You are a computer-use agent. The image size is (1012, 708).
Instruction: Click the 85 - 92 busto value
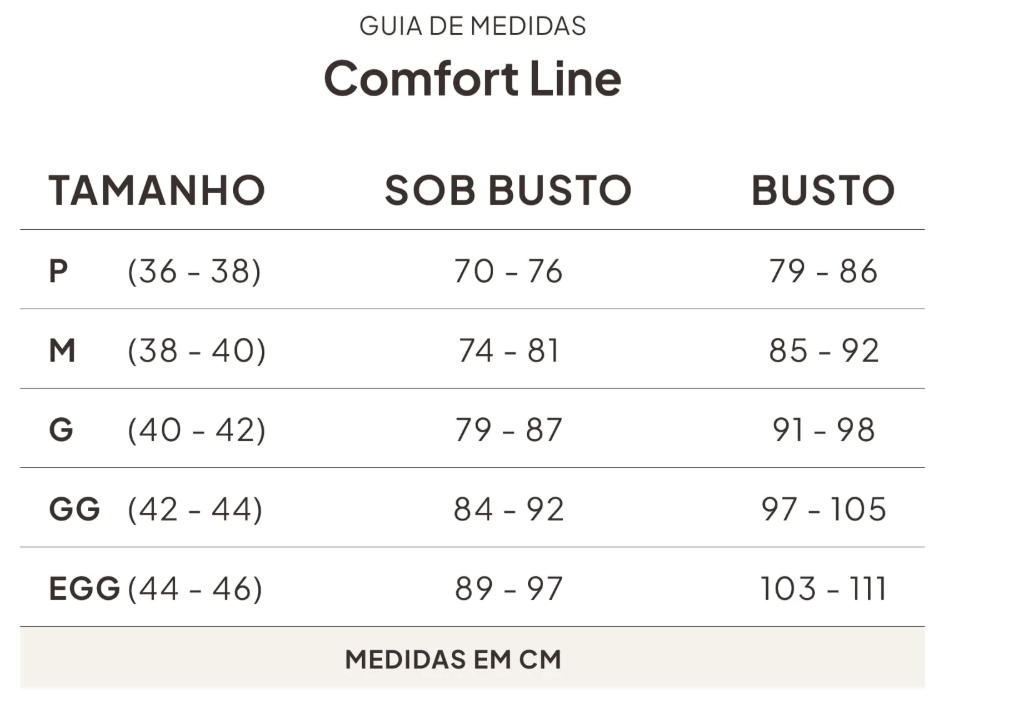823,351
